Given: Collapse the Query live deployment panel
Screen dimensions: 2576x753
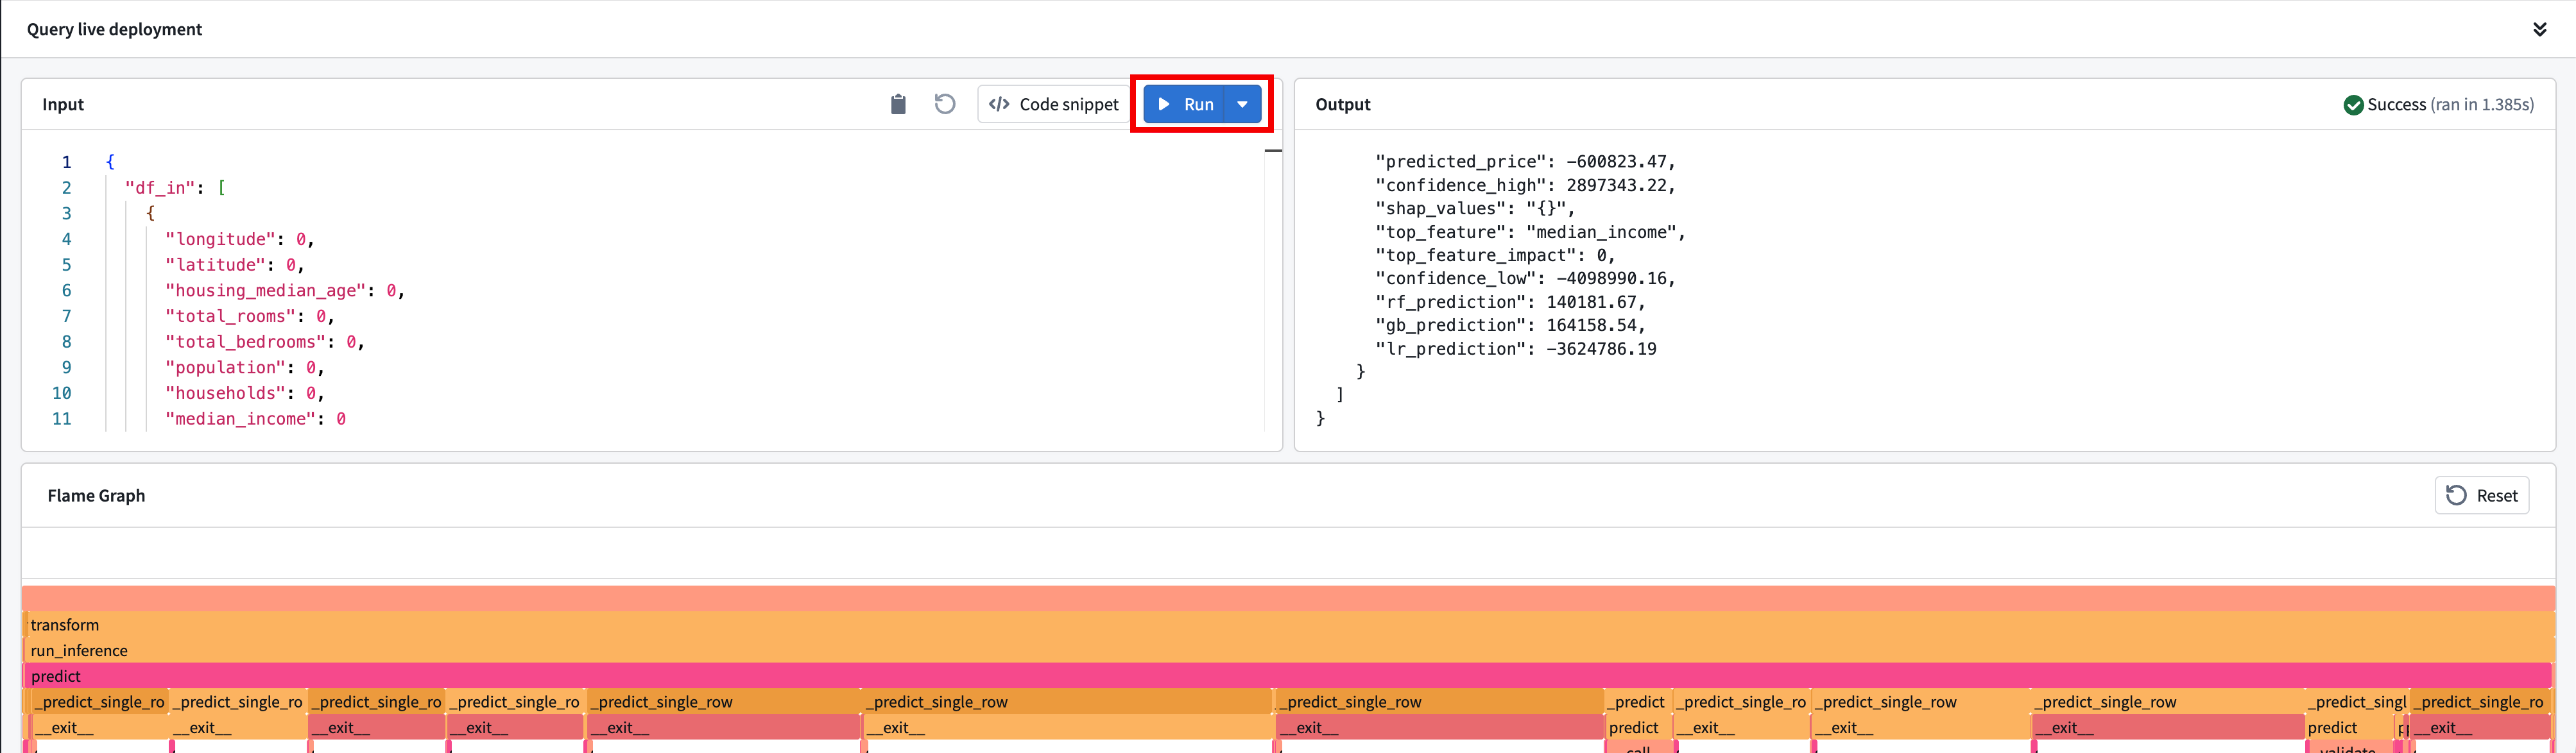Looking at the screenshot, I should pos(2539,29).
